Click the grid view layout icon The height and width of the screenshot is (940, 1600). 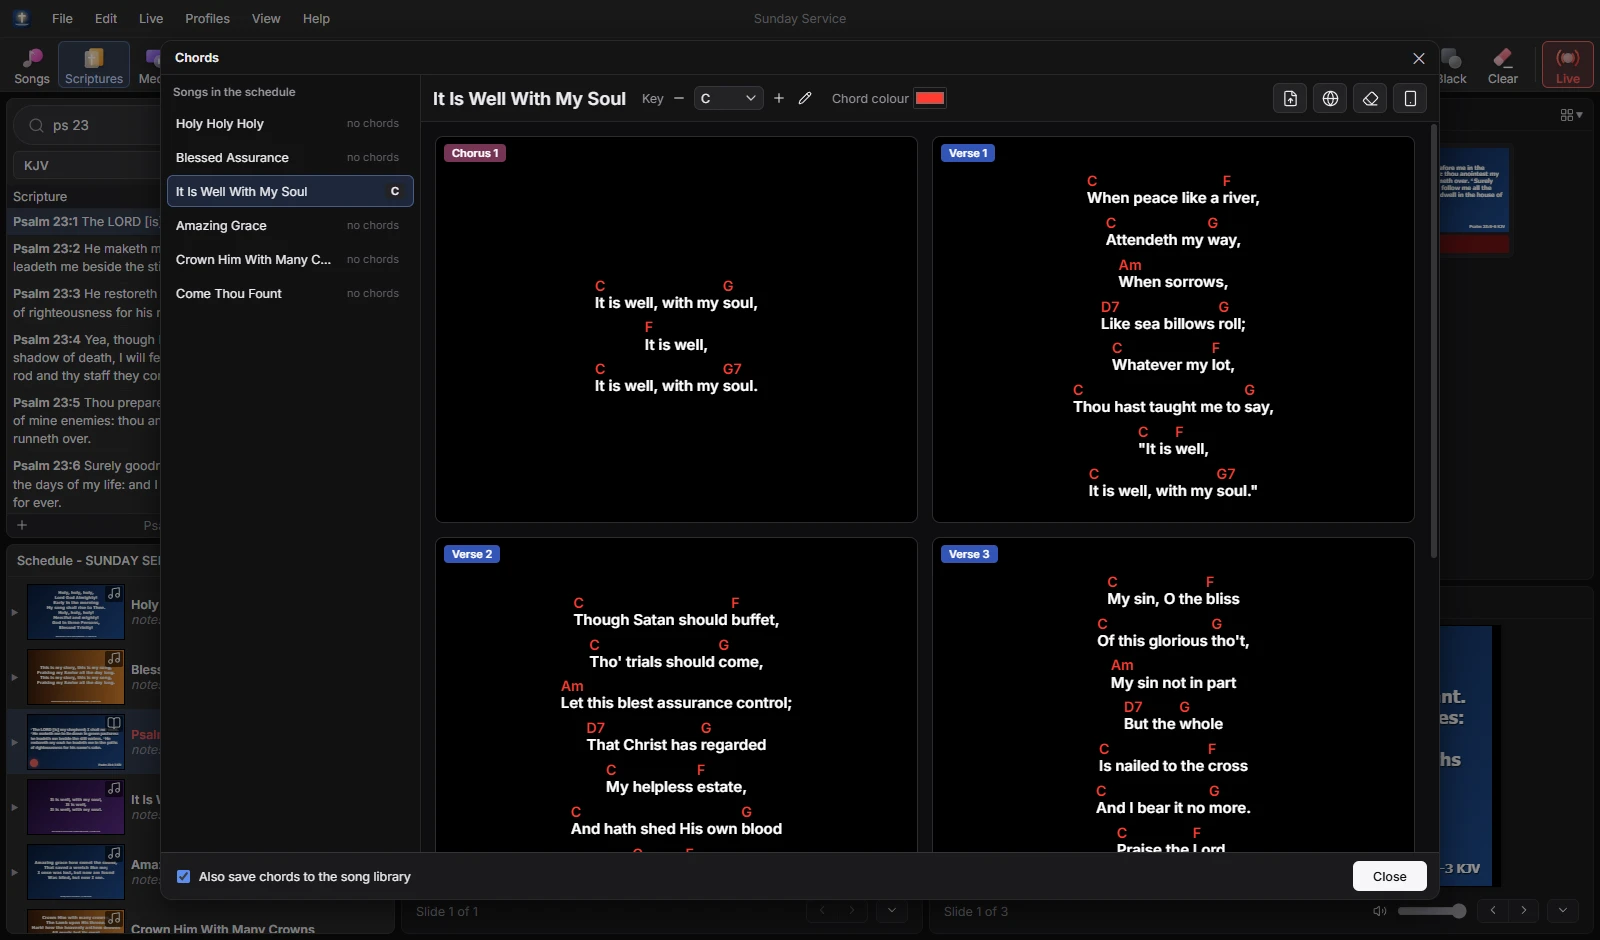click(1571, 115)
